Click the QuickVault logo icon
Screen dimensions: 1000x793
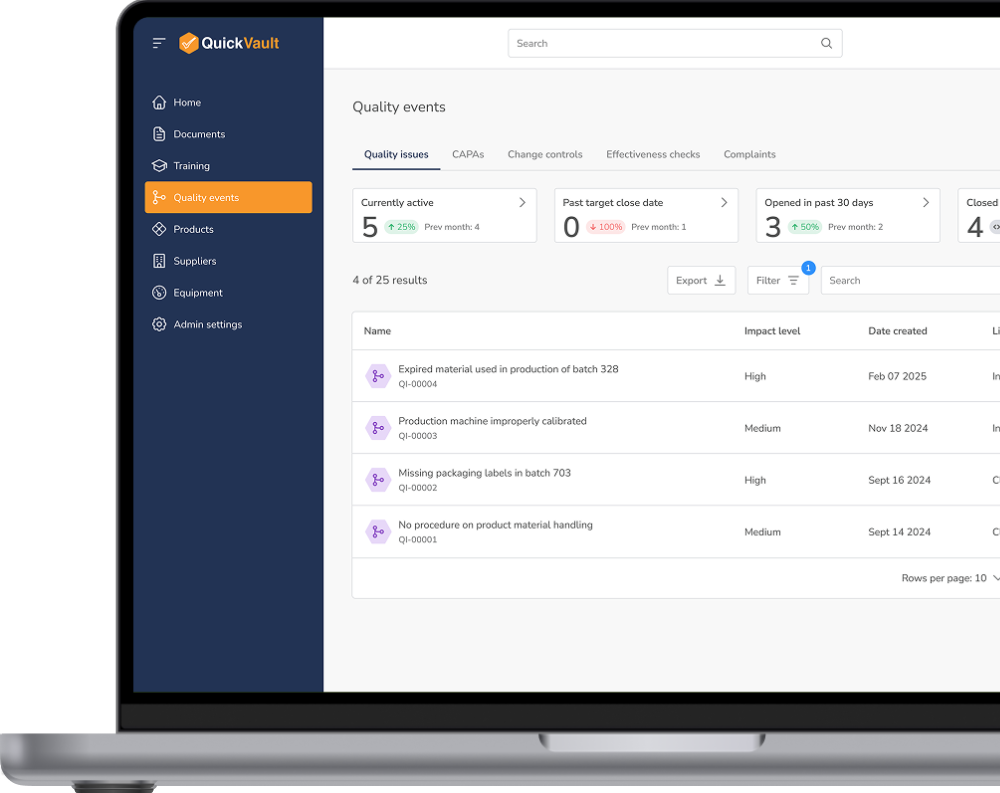tap(188, 43)
